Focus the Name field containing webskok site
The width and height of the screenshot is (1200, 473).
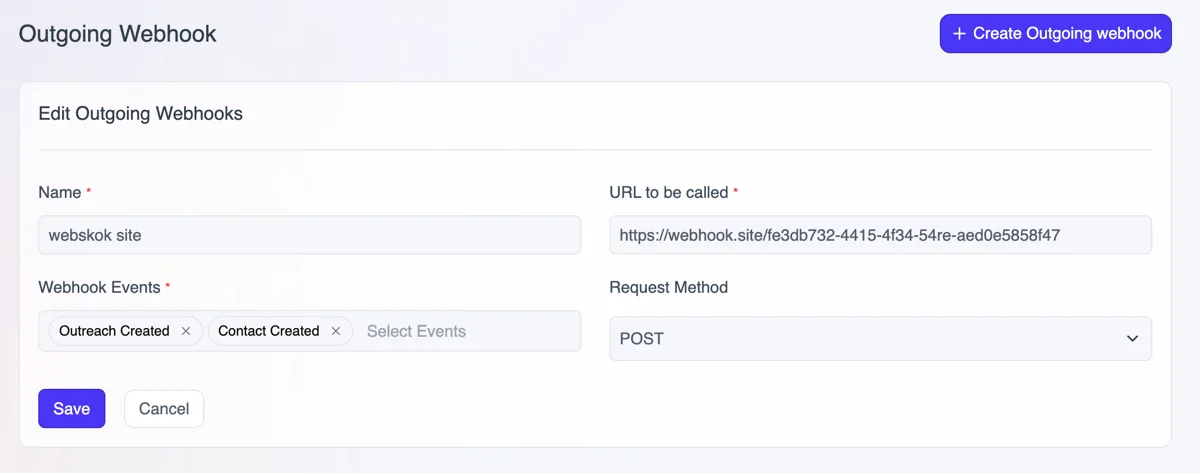tap(309, 235)
